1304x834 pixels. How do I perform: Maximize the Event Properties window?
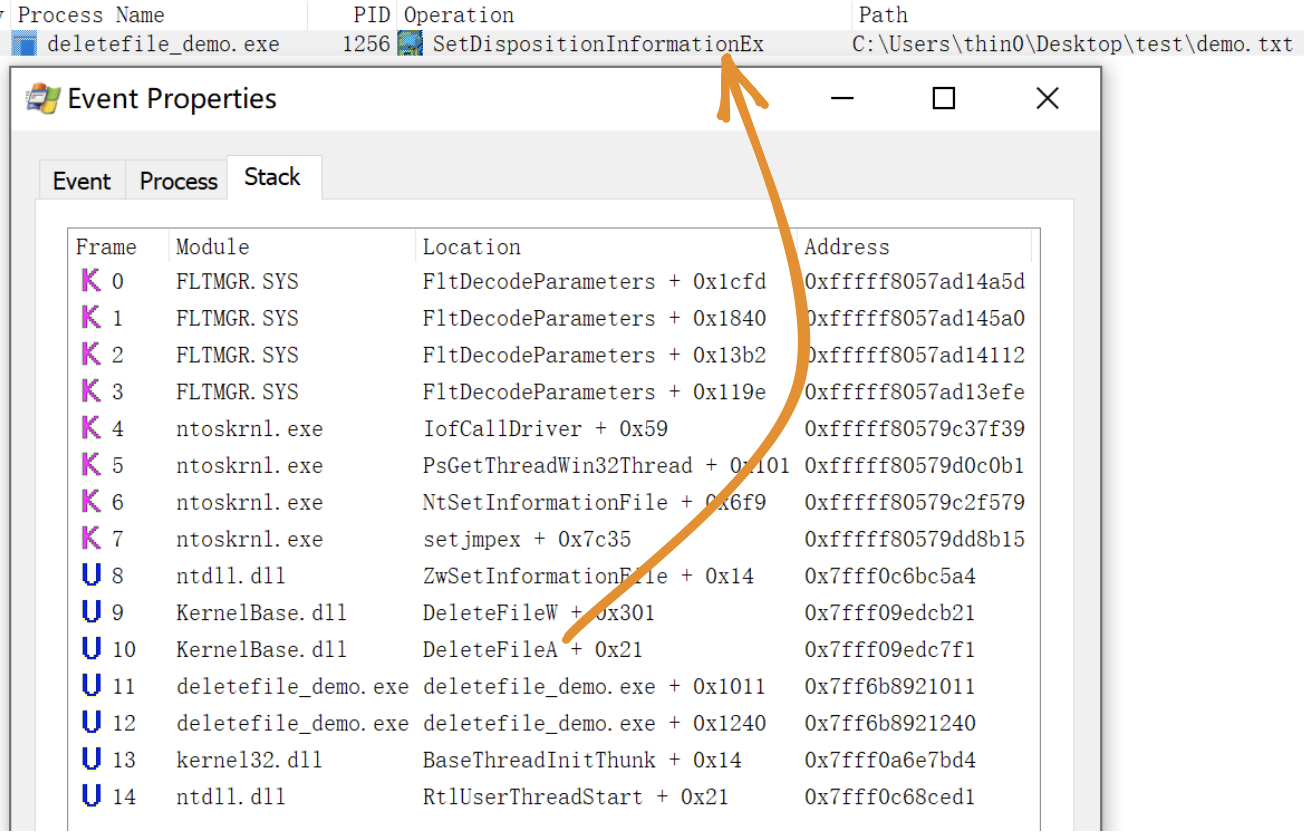tap(943, 98)
